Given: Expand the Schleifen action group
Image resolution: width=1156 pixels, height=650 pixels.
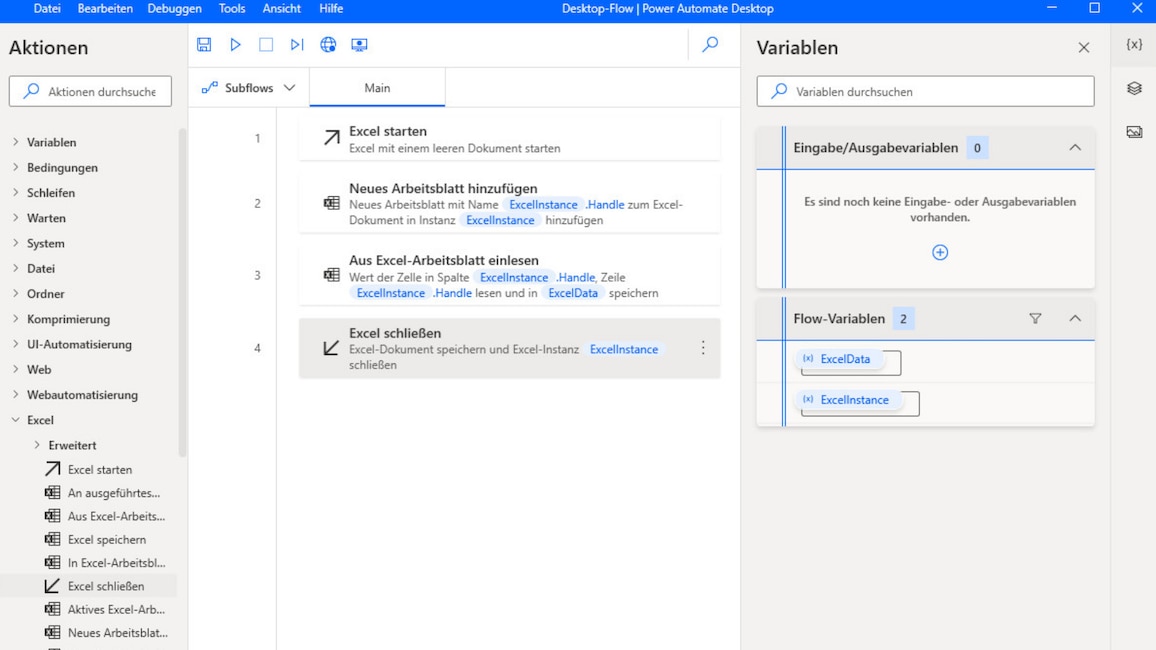Looking at the screenshot, I should (15, 192).
